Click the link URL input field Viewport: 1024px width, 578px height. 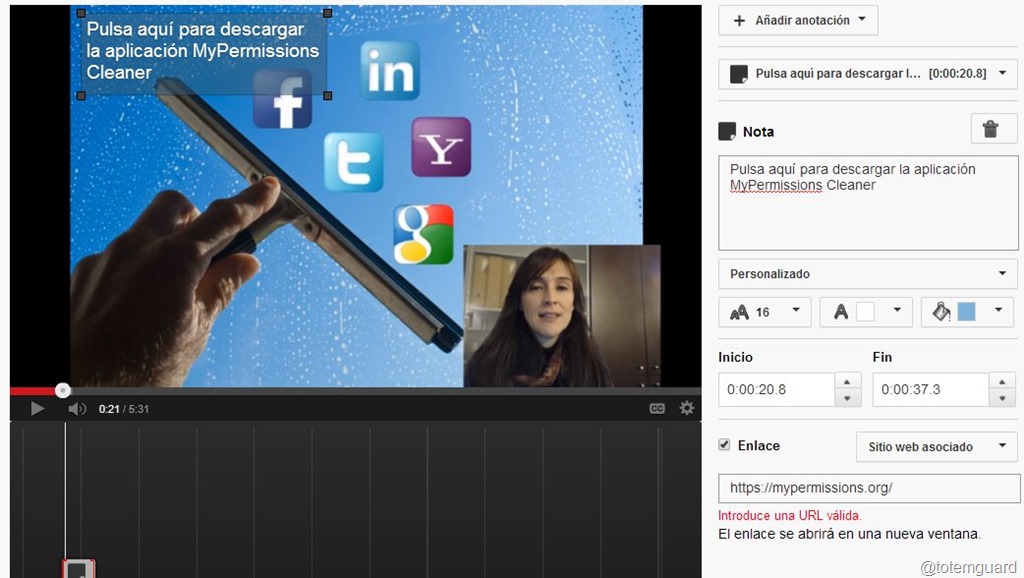tap(867, 488)
